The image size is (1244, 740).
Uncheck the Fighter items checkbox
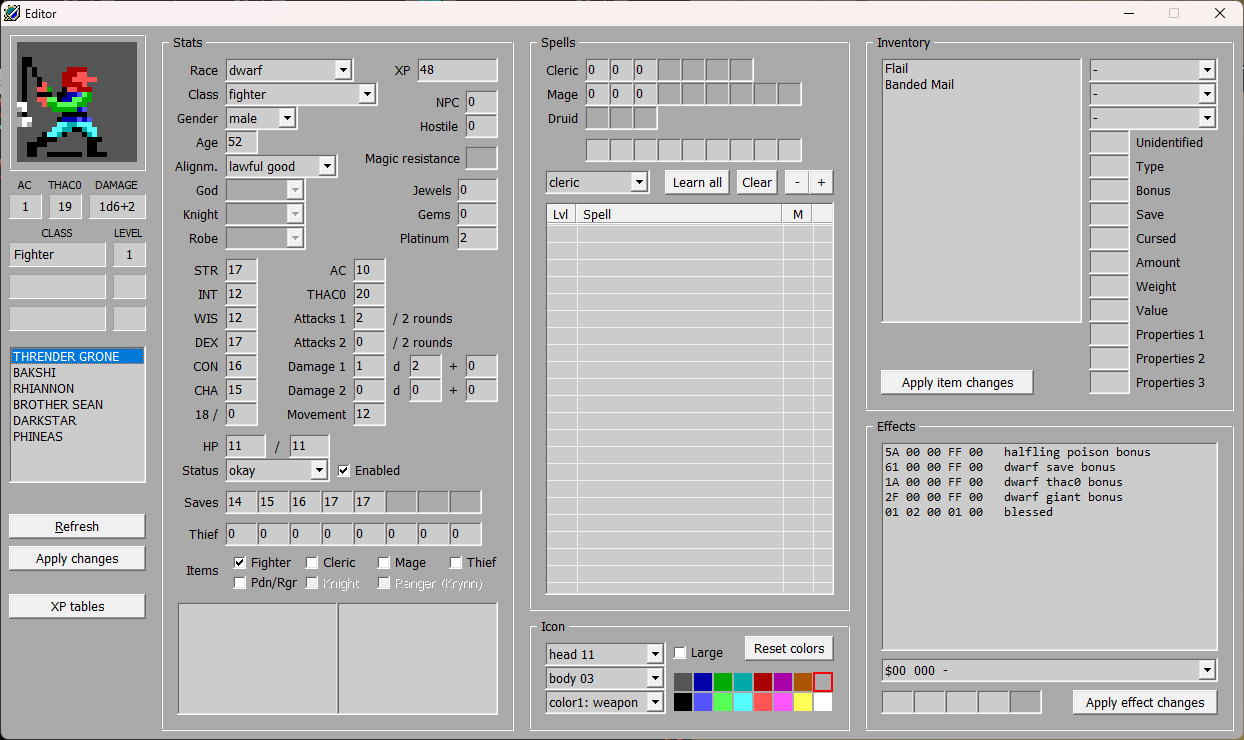(240, 563)
